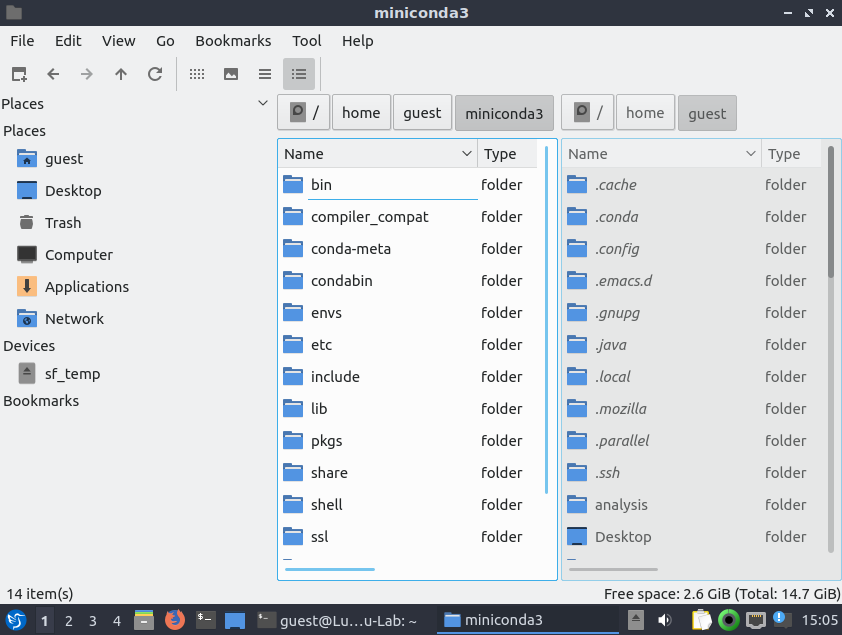Screen dimensions: 842x635
Task: Open the File menu
Action: pos(22,41)
